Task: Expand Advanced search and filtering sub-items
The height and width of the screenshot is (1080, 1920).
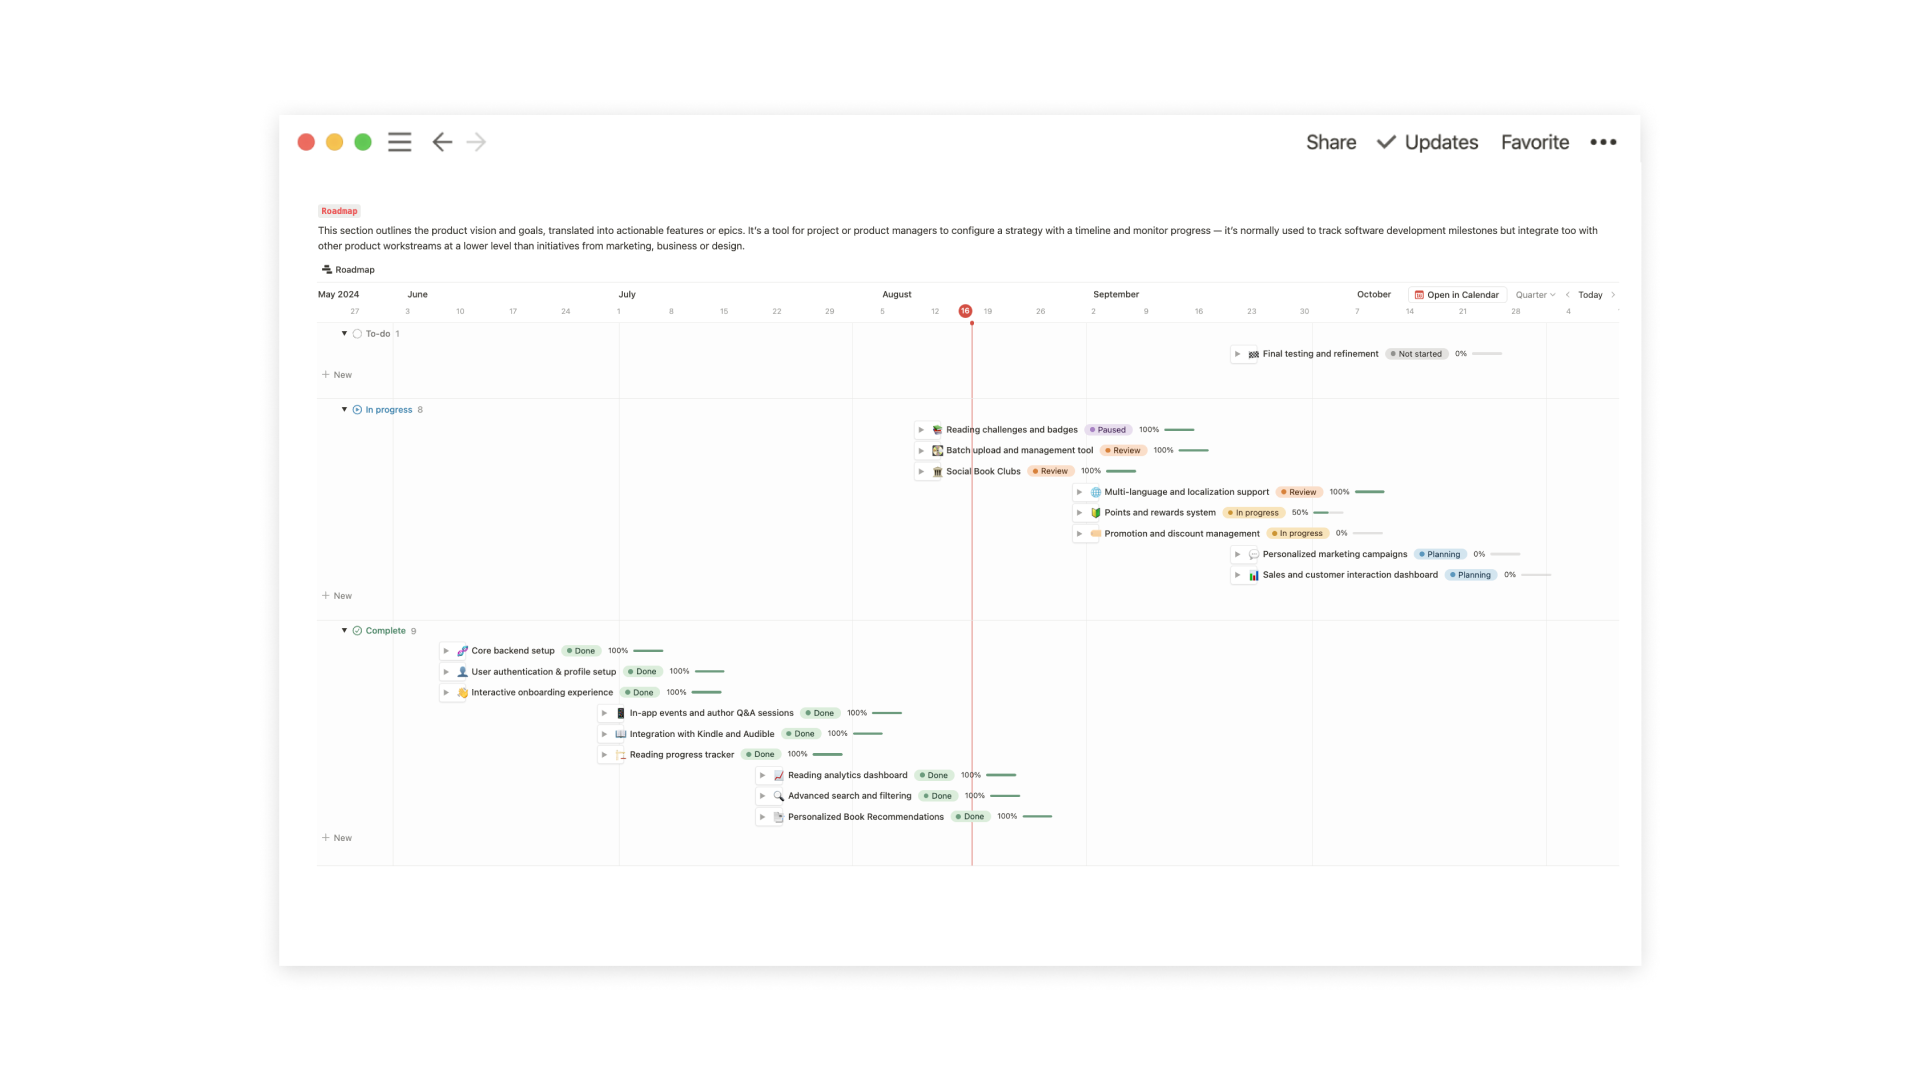Action: pyautogui.click(x=762, y=796)
